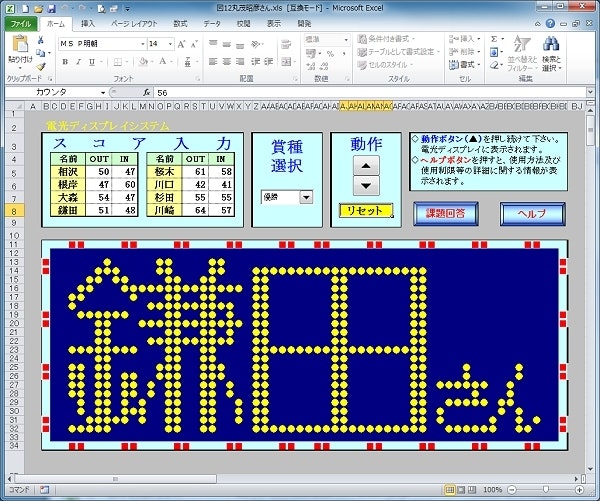Click the AutoSum sigma icon
This screenshot has width=600, height=501.
click(x=494, y=39)
